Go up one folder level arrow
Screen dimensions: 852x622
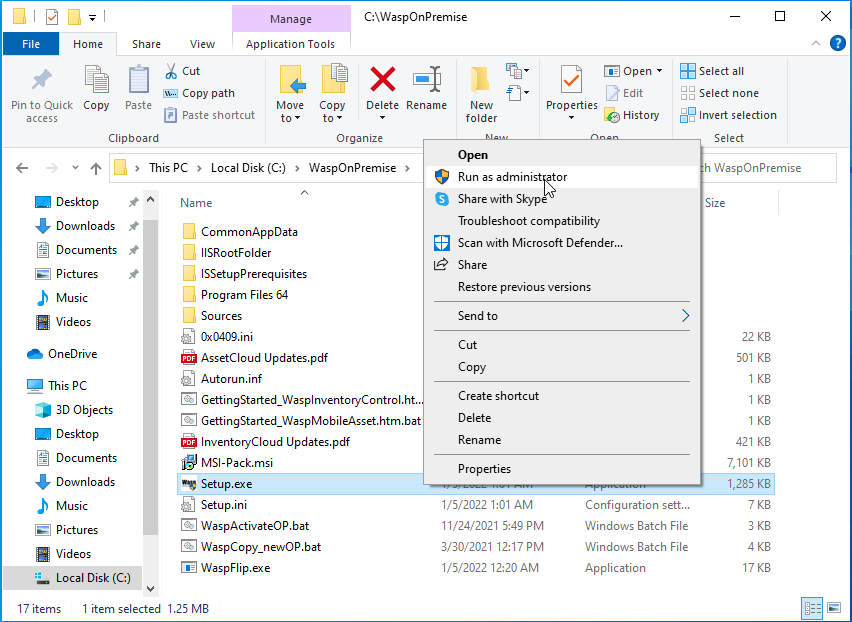(96, 168)
